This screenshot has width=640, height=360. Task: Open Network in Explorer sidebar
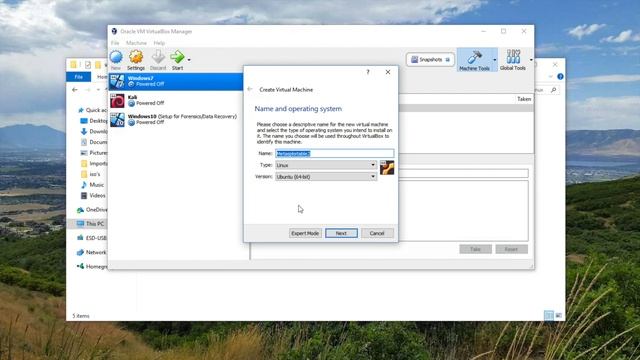92,252
